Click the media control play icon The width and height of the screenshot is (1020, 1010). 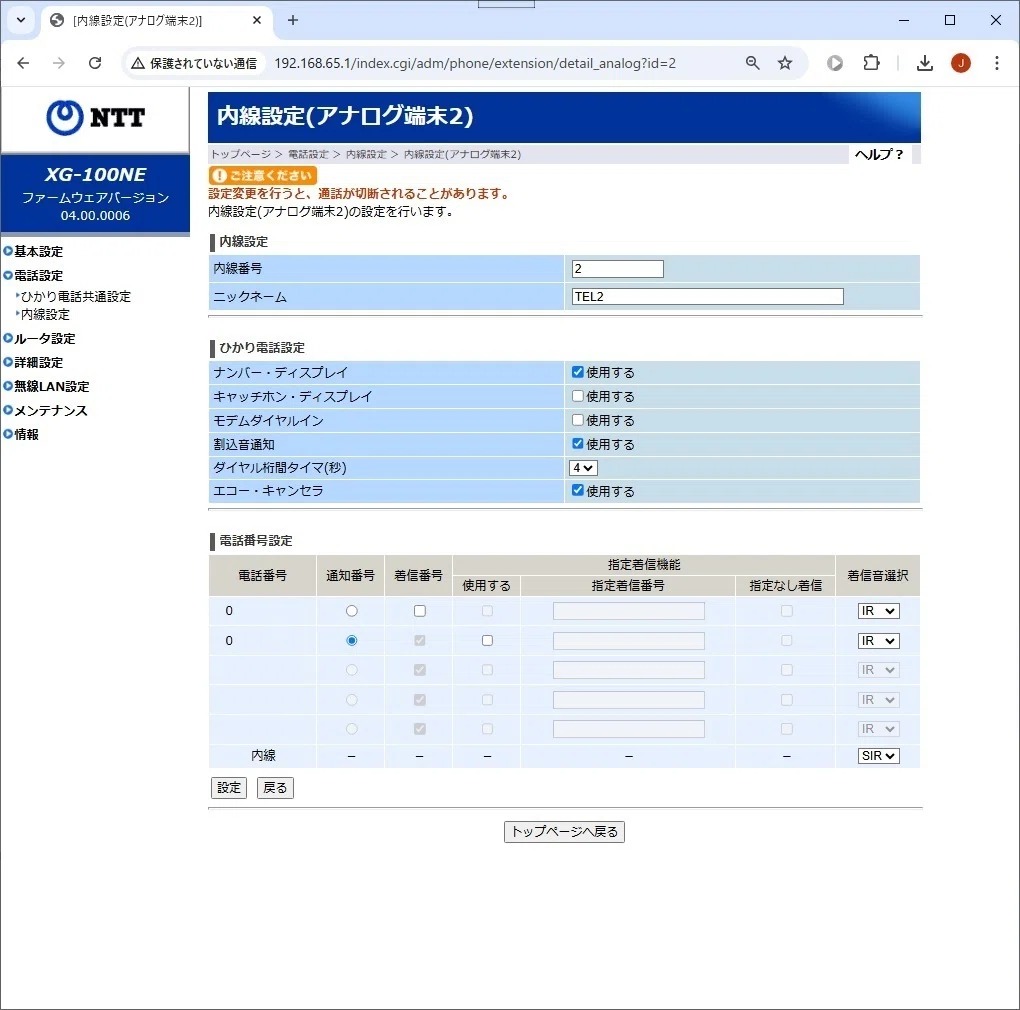(x=835, y=63)
